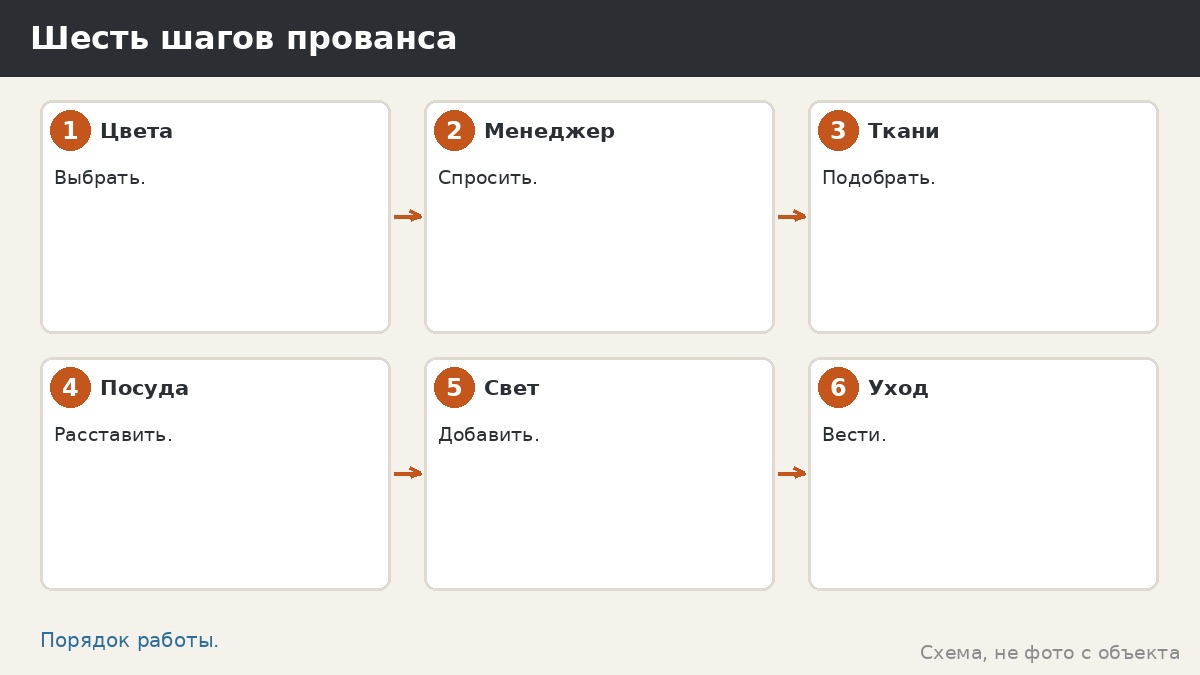
Task: Click the "Уход" card heading
Action: [898, 388]
